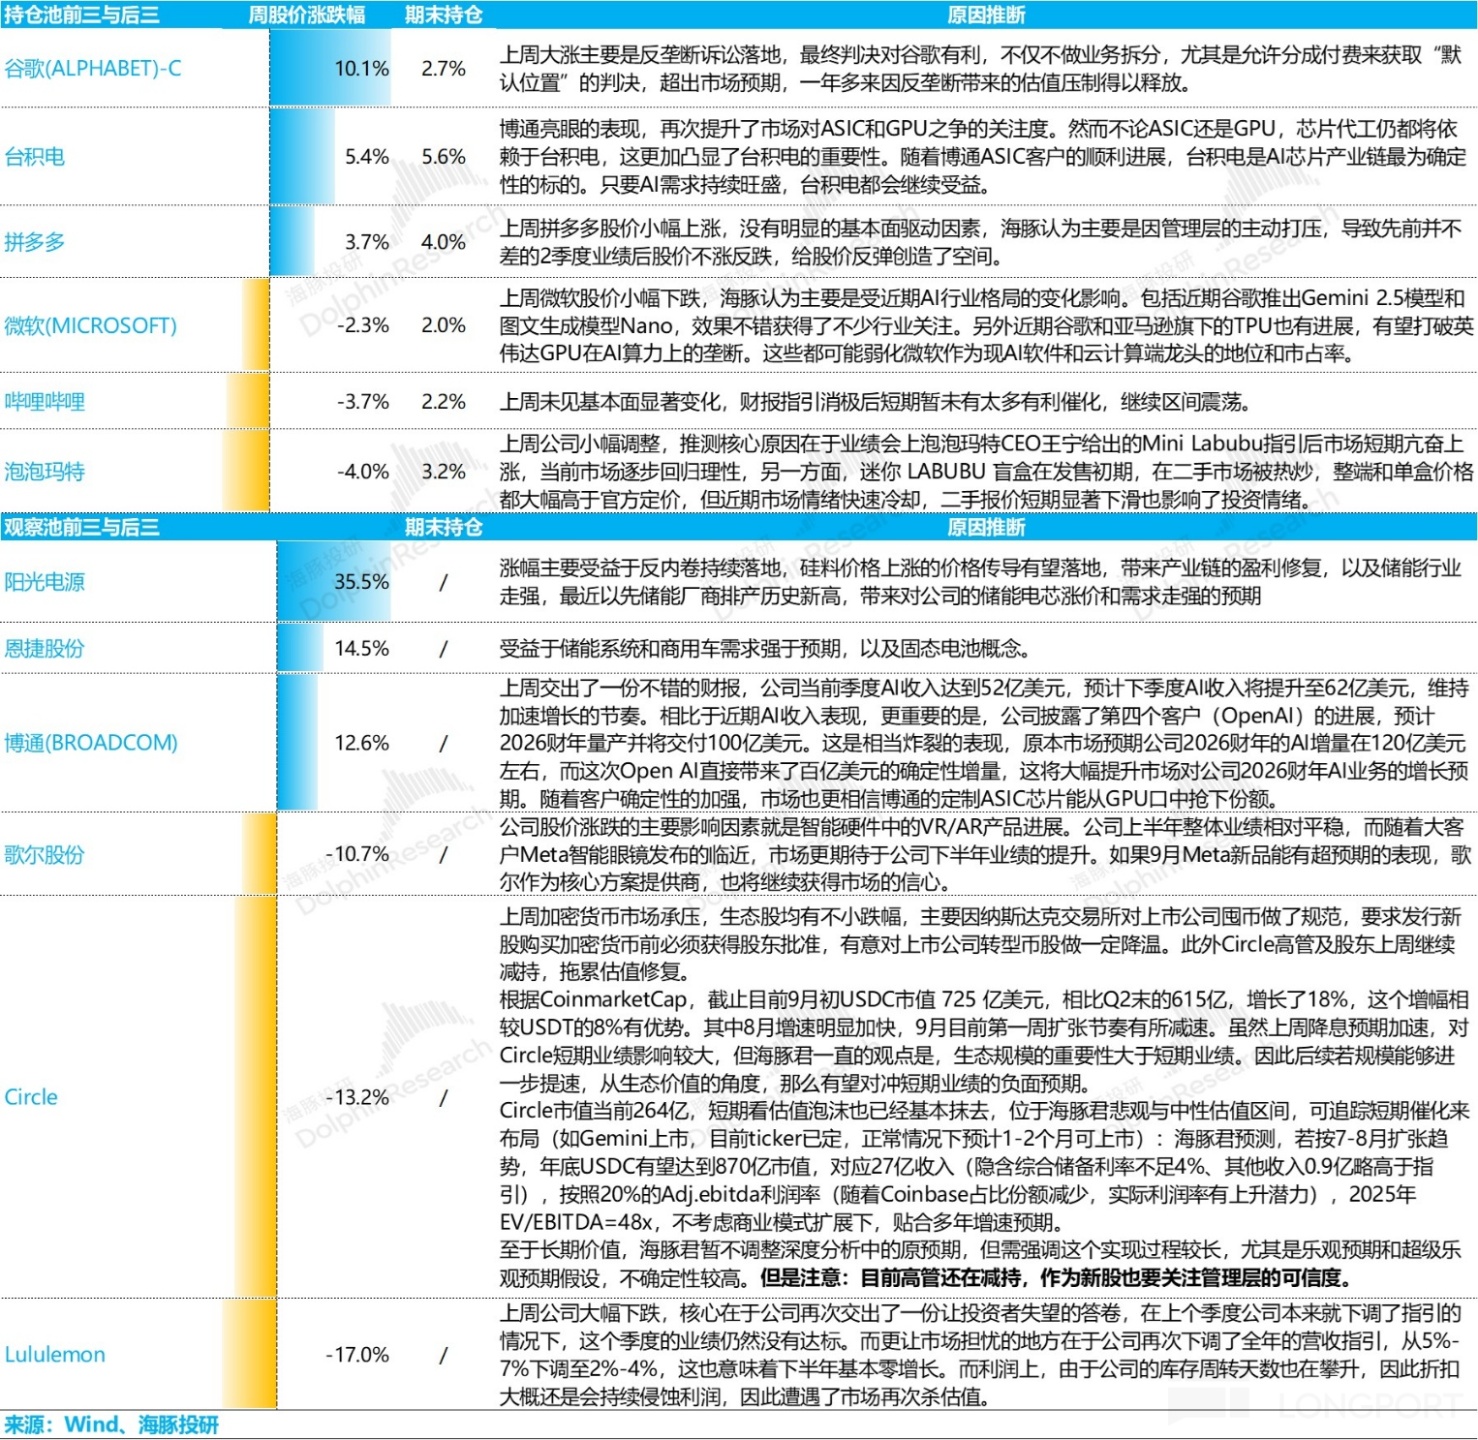Click the 阳光电源 reason text about 反内卷持续落地
The width and height of the screenshot is (1478, 1440).
pos(981,582)
